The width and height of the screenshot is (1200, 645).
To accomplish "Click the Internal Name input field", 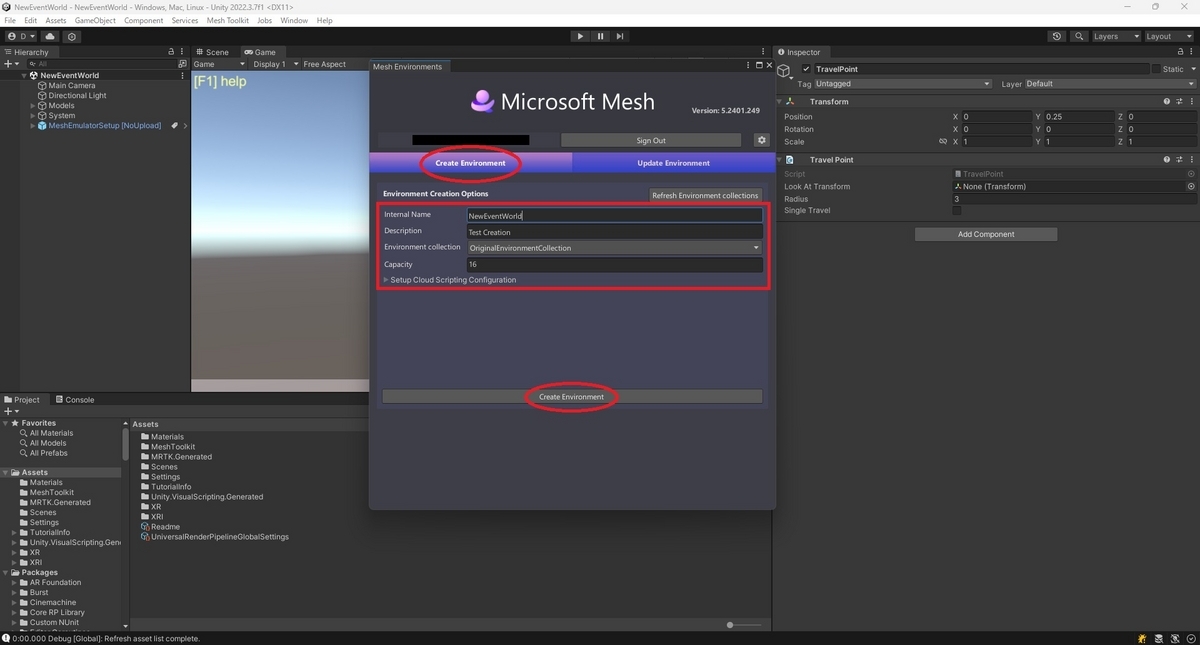I will point(615,215).
